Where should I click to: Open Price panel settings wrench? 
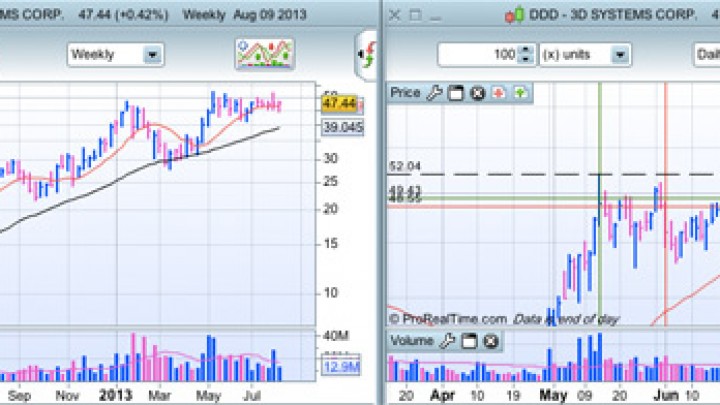(434, 93)
